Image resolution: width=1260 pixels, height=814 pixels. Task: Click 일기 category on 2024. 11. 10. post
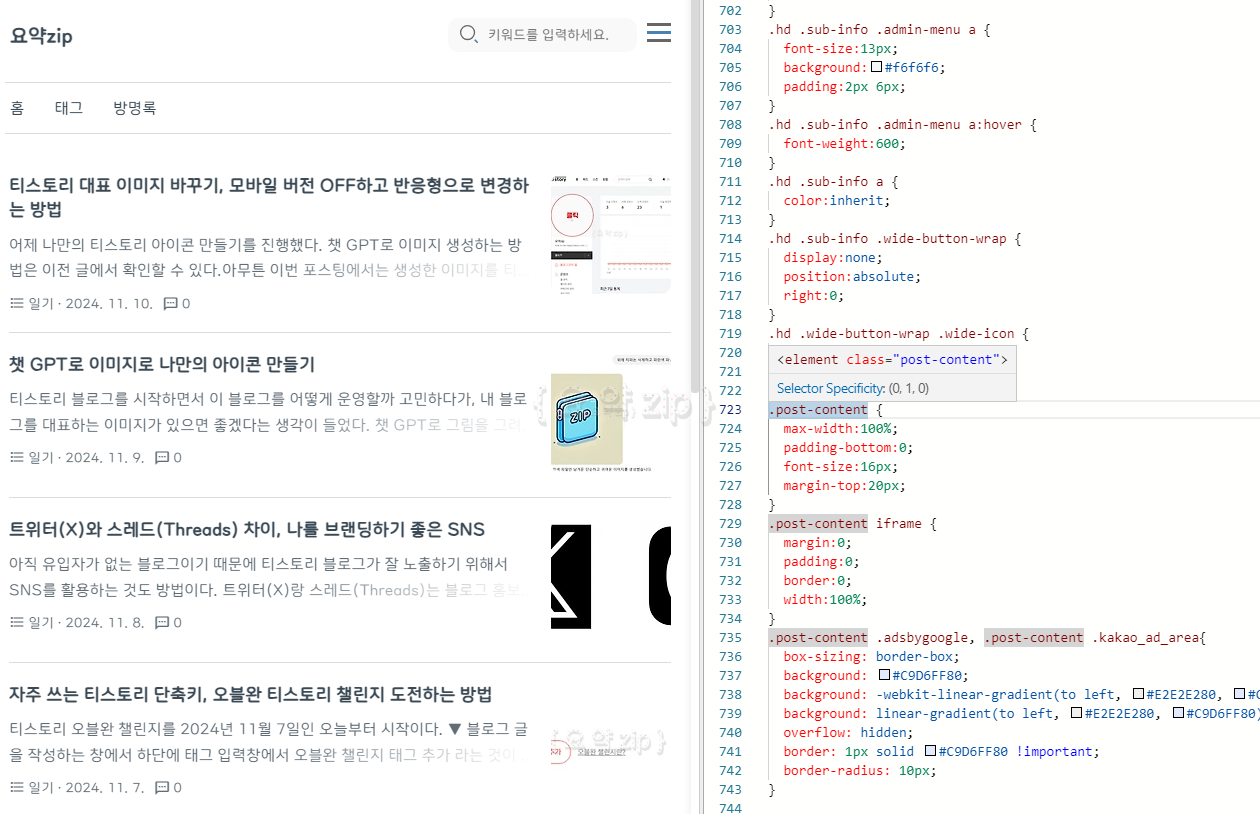point(41,303)
